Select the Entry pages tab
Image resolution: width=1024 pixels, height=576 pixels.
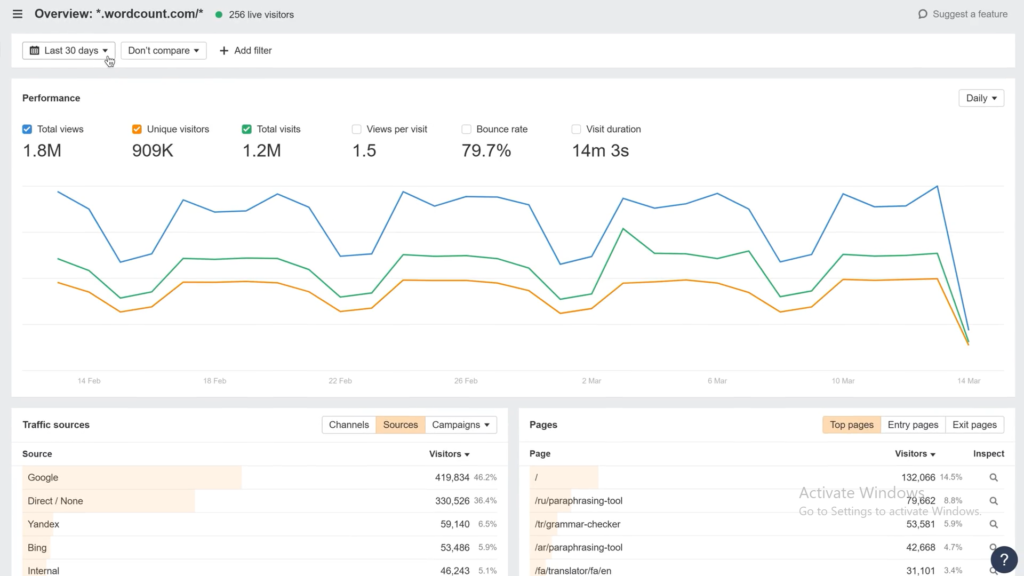pyautogui.click(x=913, y=425)
